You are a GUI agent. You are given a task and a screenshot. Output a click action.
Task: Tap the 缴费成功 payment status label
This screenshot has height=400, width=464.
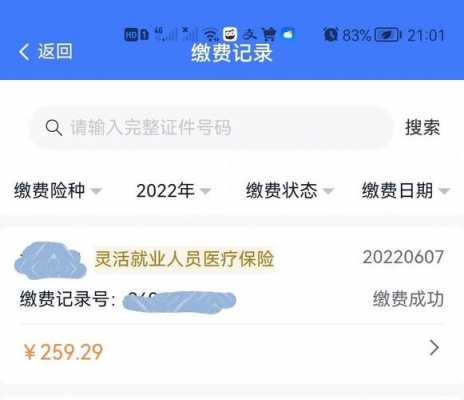[x=408, y=298]
